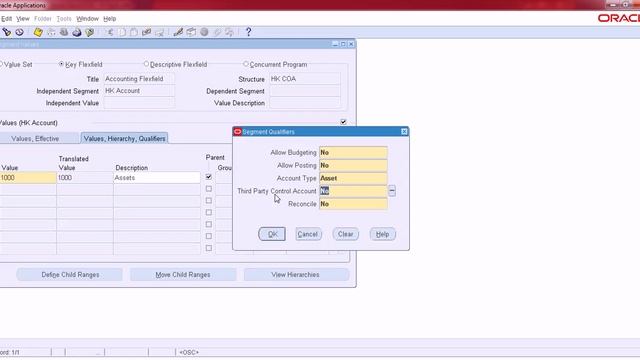Select the 1000 cell in Value column

tap(28, 178)
